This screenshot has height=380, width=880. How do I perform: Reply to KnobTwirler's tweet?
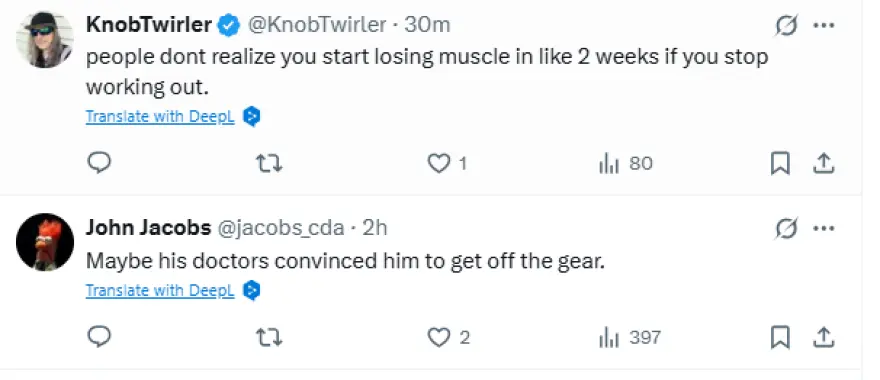click(x=99, y=163)
